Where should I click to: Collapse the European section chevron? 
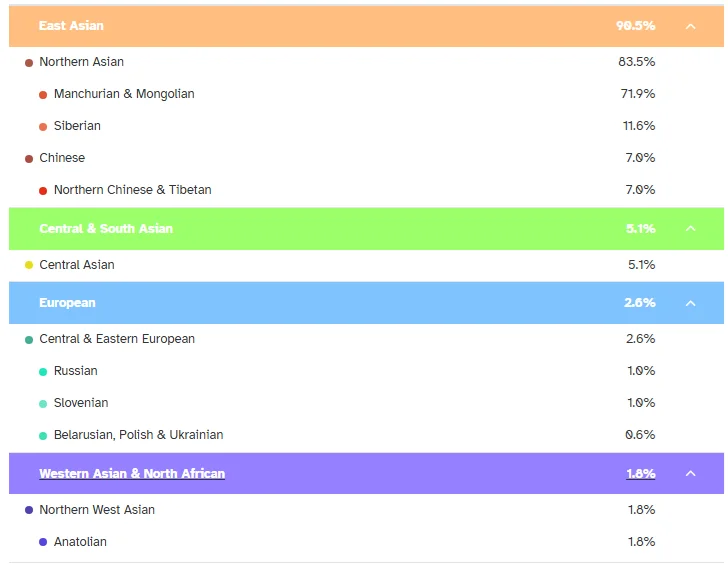pyautogui.click(x=690, y=303)
